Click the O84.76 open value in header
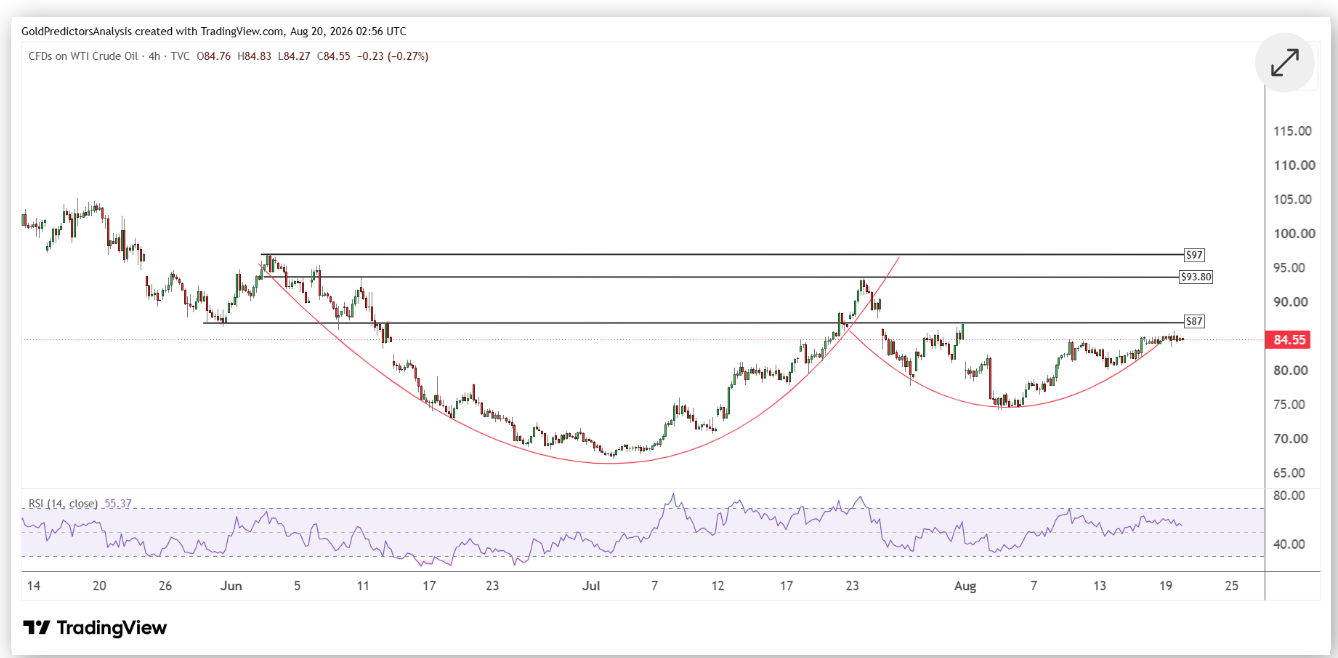This screenshot has height=658, width=1338. pos(215,56)
